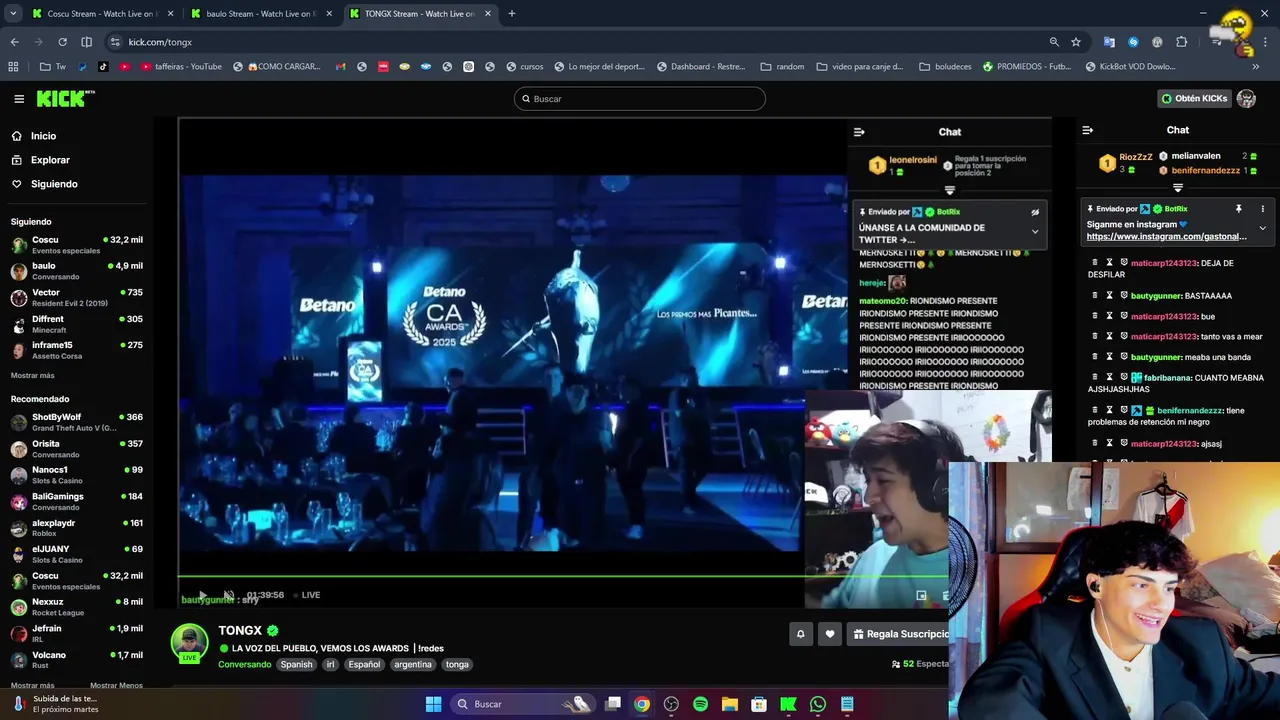Screen dimensions: 1280x720
Task: Collapse the embedded stream's chat panel
Action: [x=858, y=132]
